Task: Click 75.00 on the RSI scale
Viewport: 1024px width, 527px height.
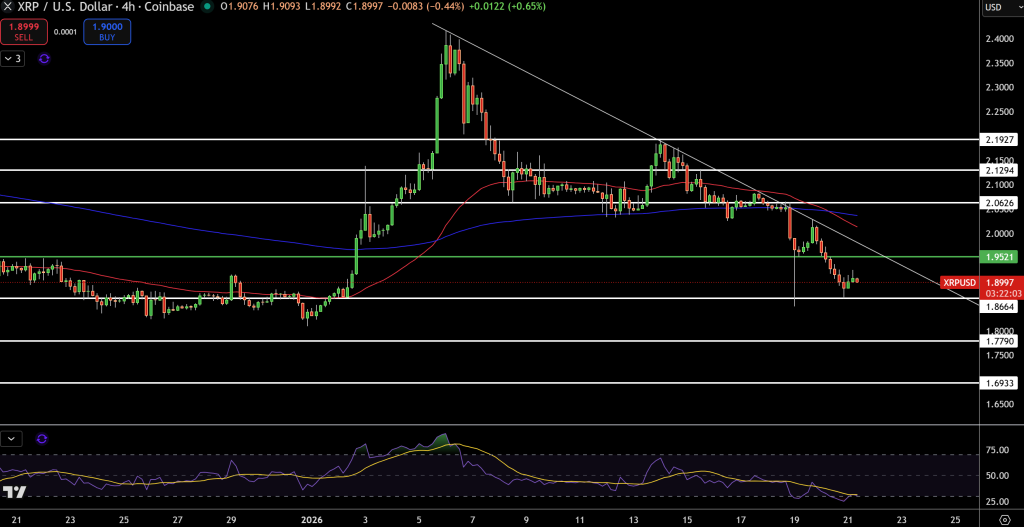Action: 997,451
